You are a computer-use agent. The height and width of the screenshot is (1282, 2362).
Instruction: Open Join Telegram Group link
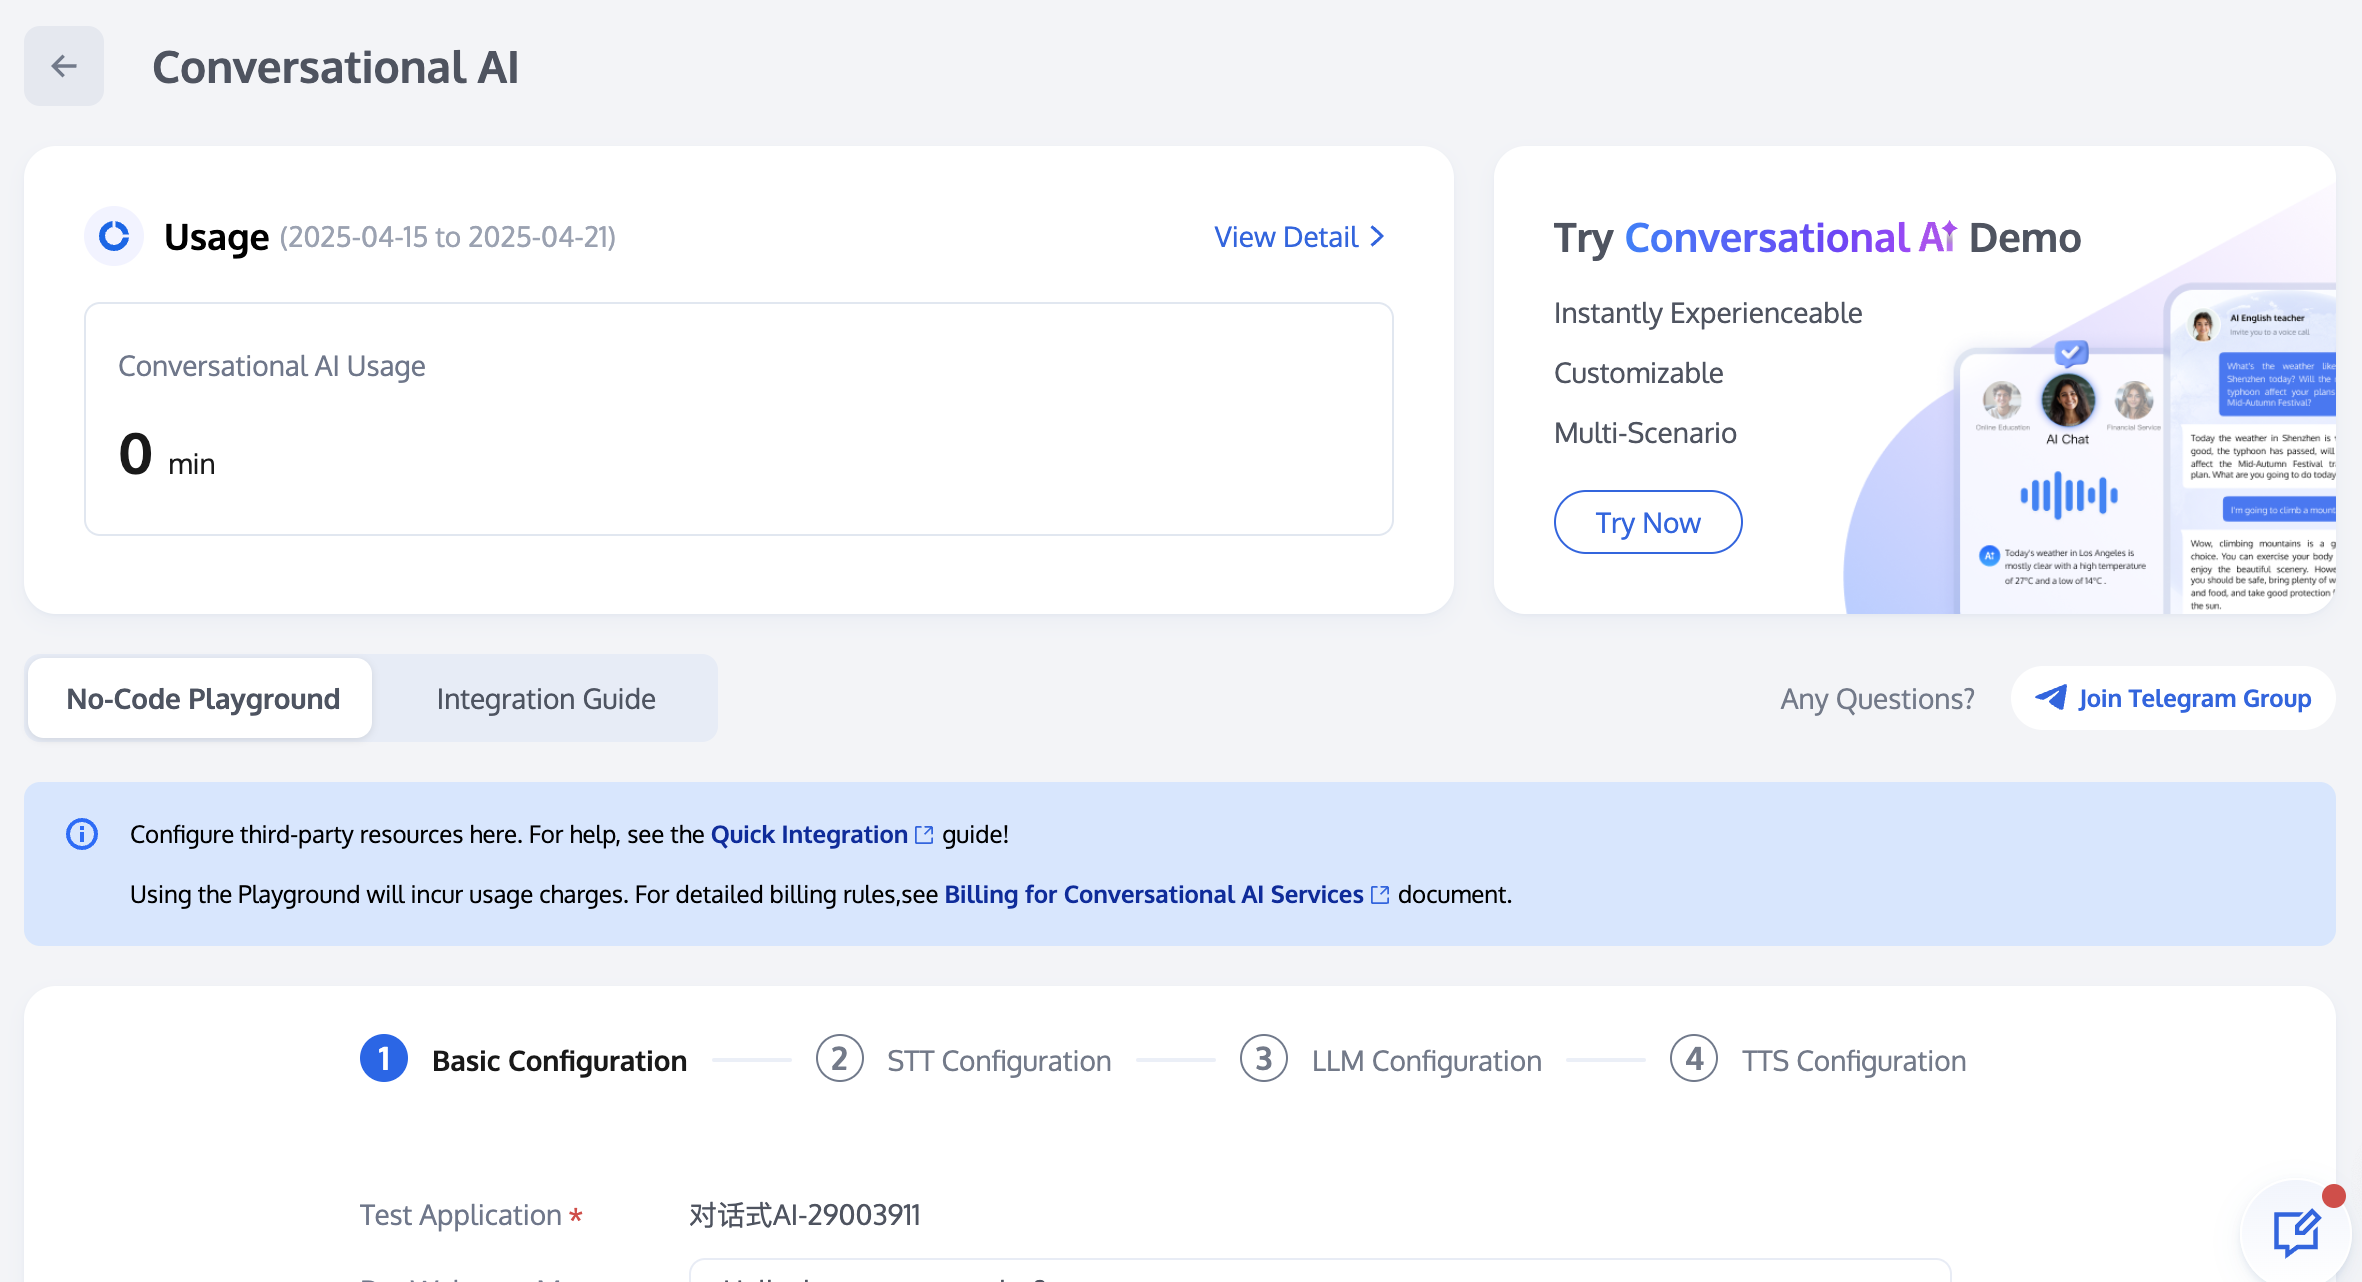(2194, 698)
